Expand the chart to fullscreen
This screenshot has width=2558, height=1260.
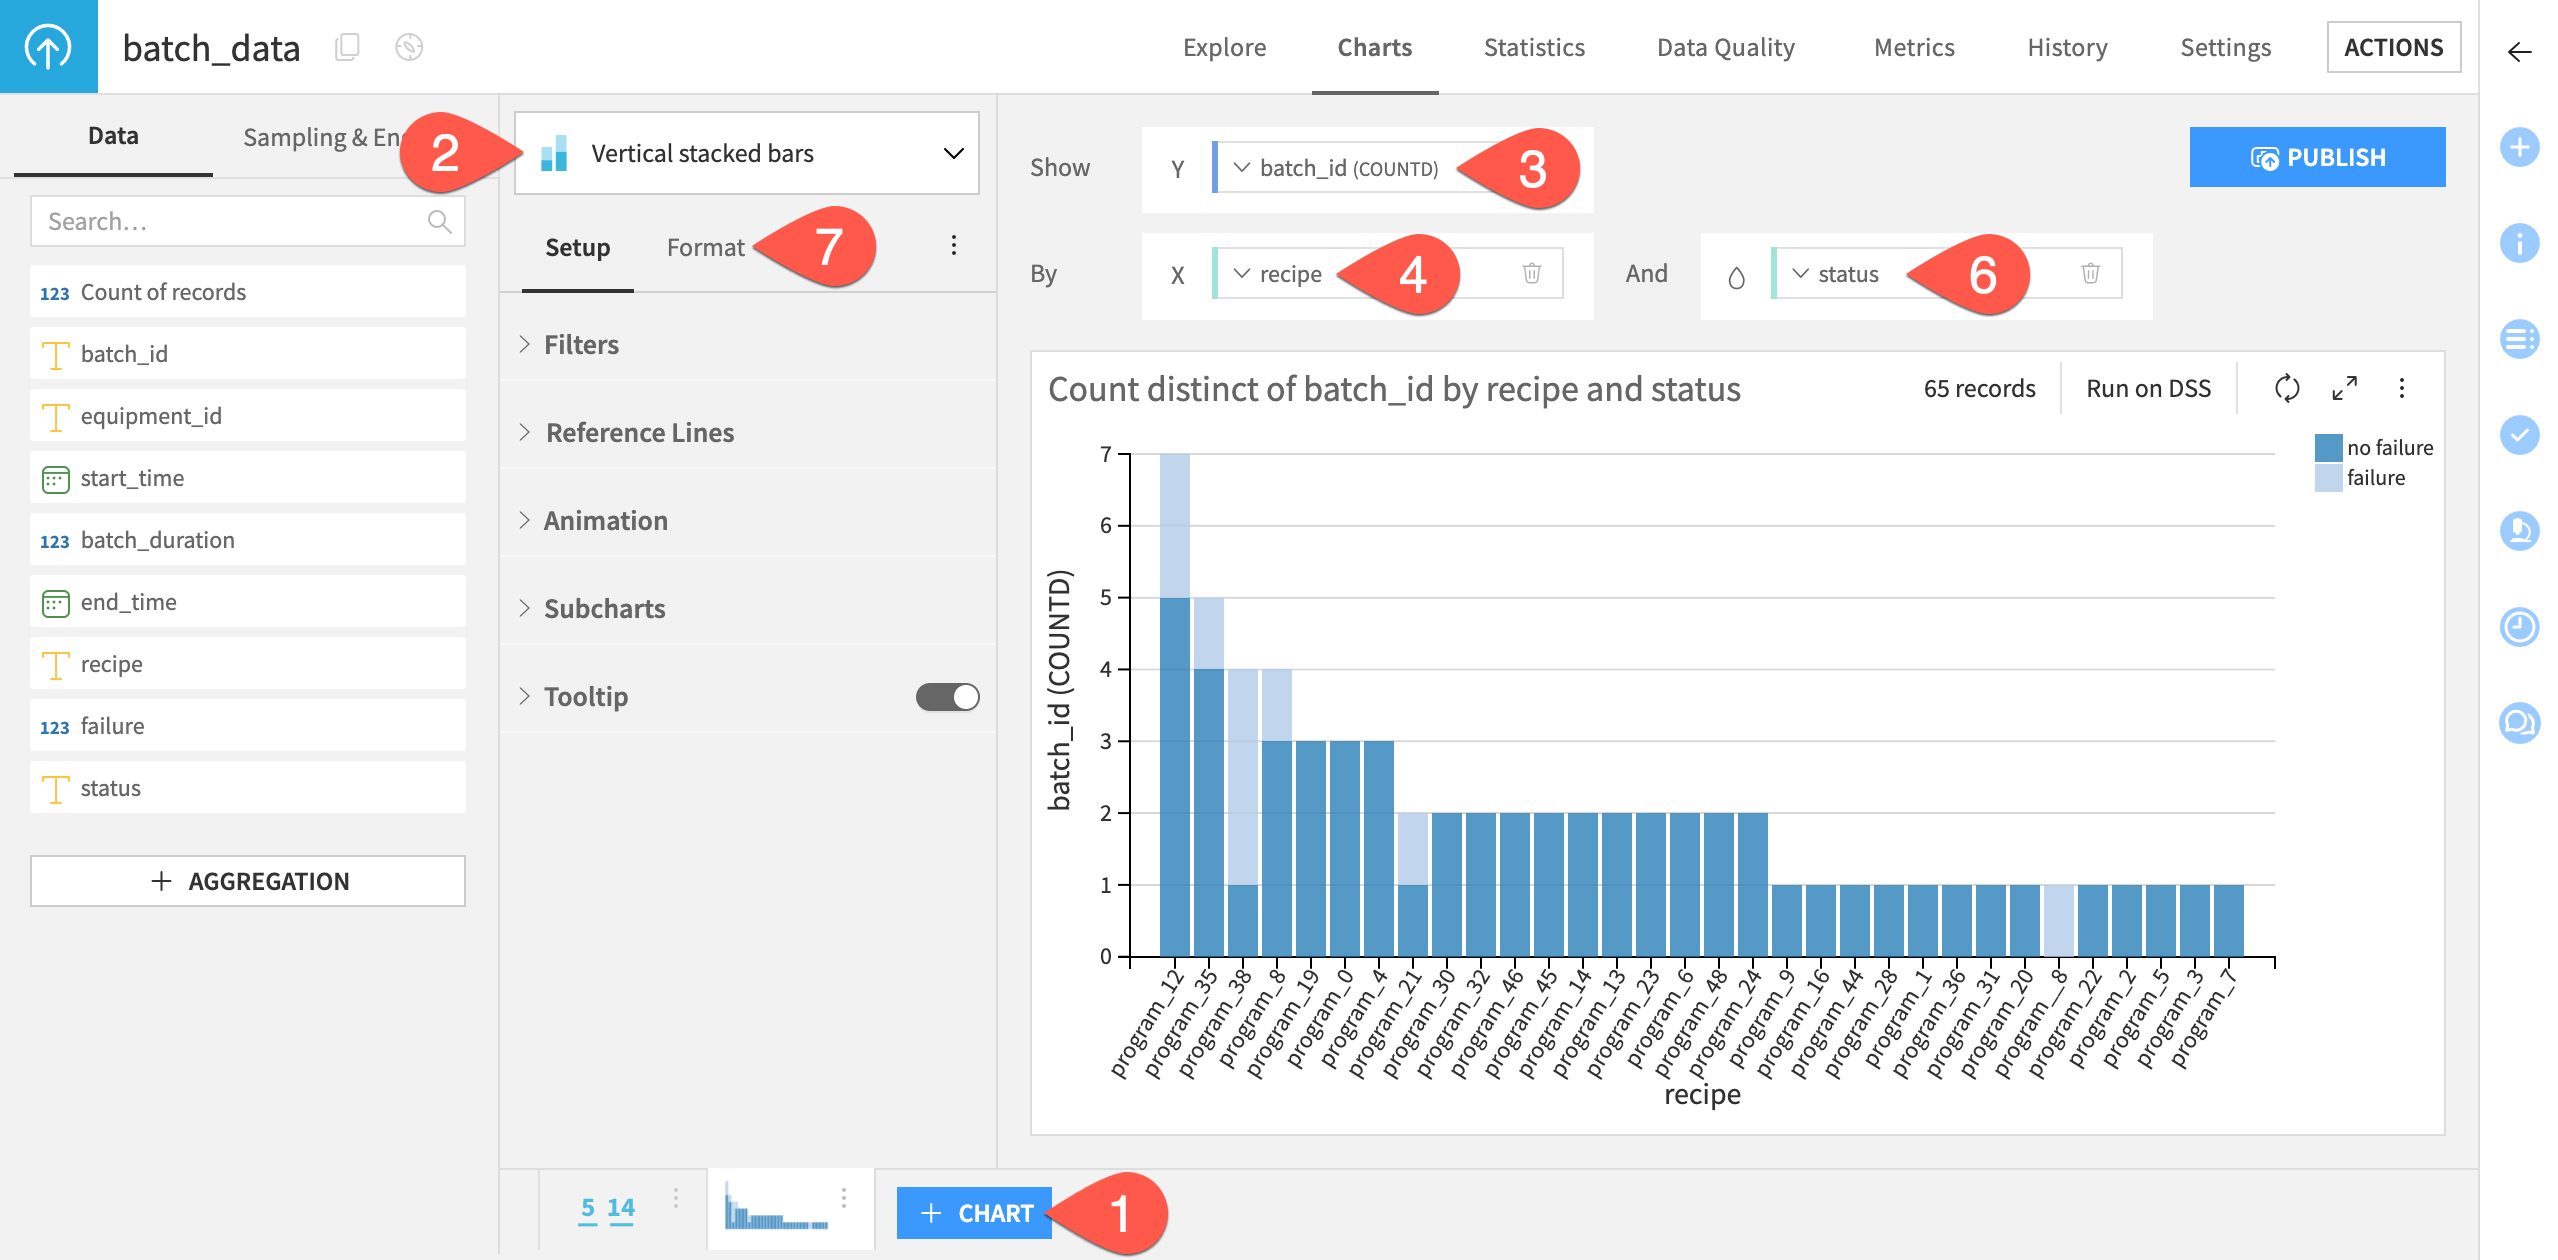tap(2344, 389)
